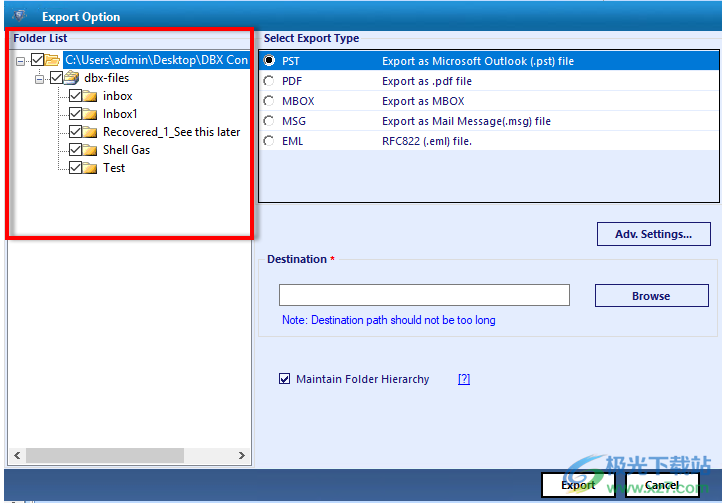Select the PST export radio button
The height and width of the screenshot is (504, 722).
tap(269, 60)
